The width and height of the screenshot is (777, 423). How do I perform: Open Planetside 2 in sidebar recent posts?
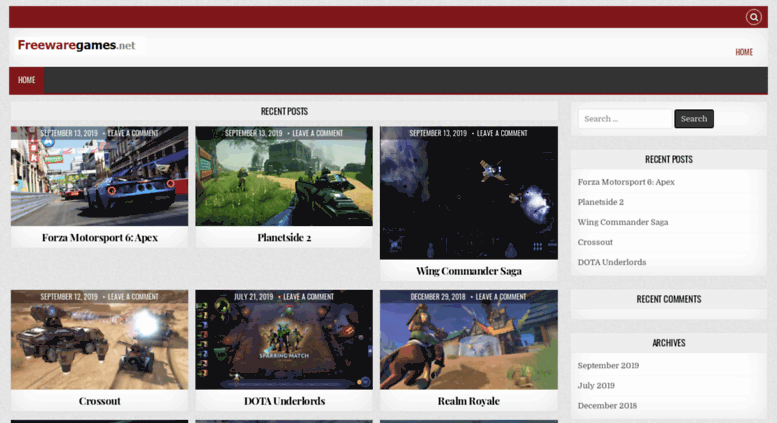tap(601, 202)
